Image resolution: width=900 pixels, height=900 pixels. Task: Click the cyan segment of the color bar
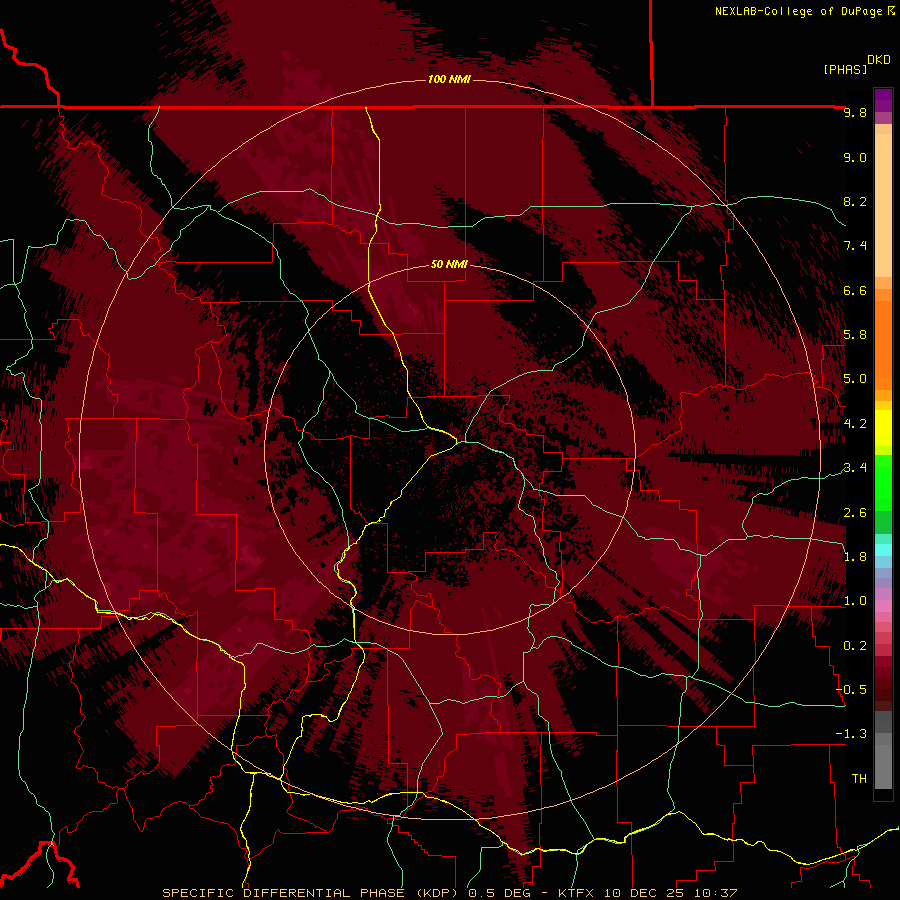883,549
